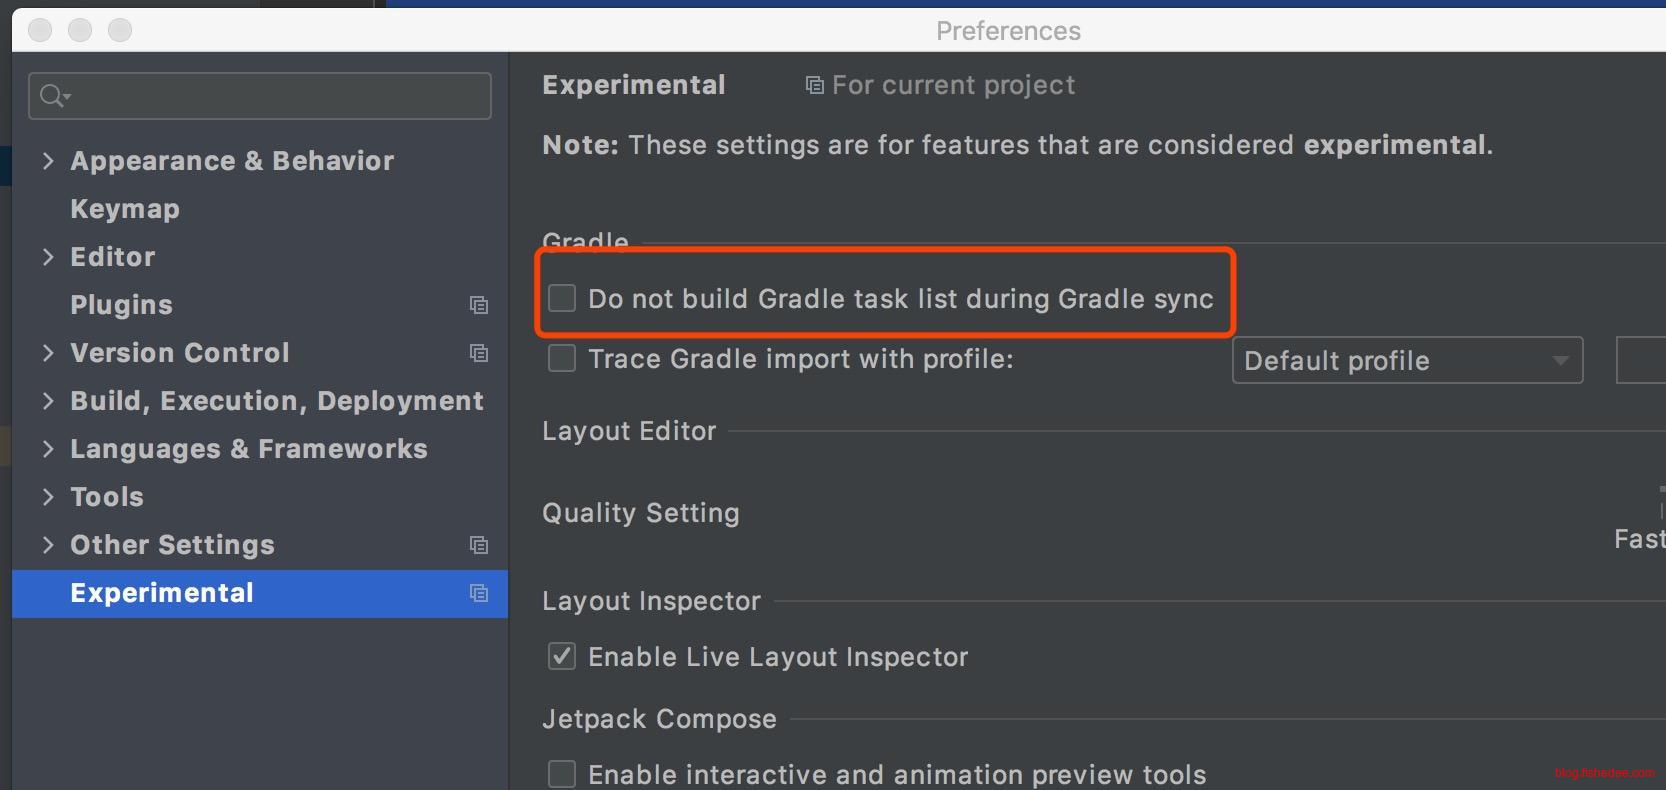
Task: Click project-scope icon beside Other Settings
Action: point(479,545)
